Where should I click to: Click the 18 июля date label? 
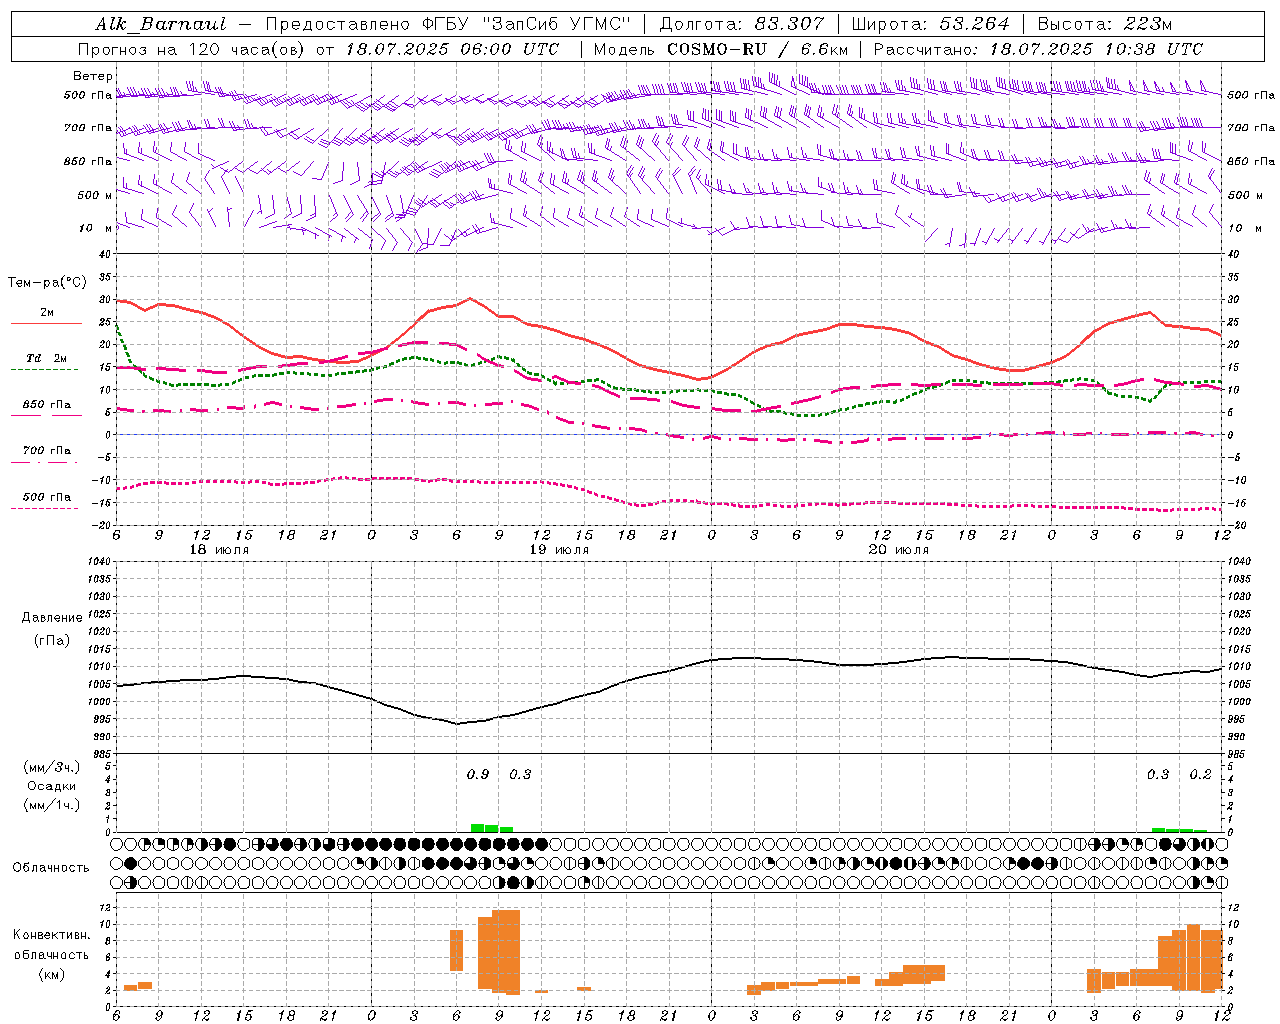(x=219, y=550)
